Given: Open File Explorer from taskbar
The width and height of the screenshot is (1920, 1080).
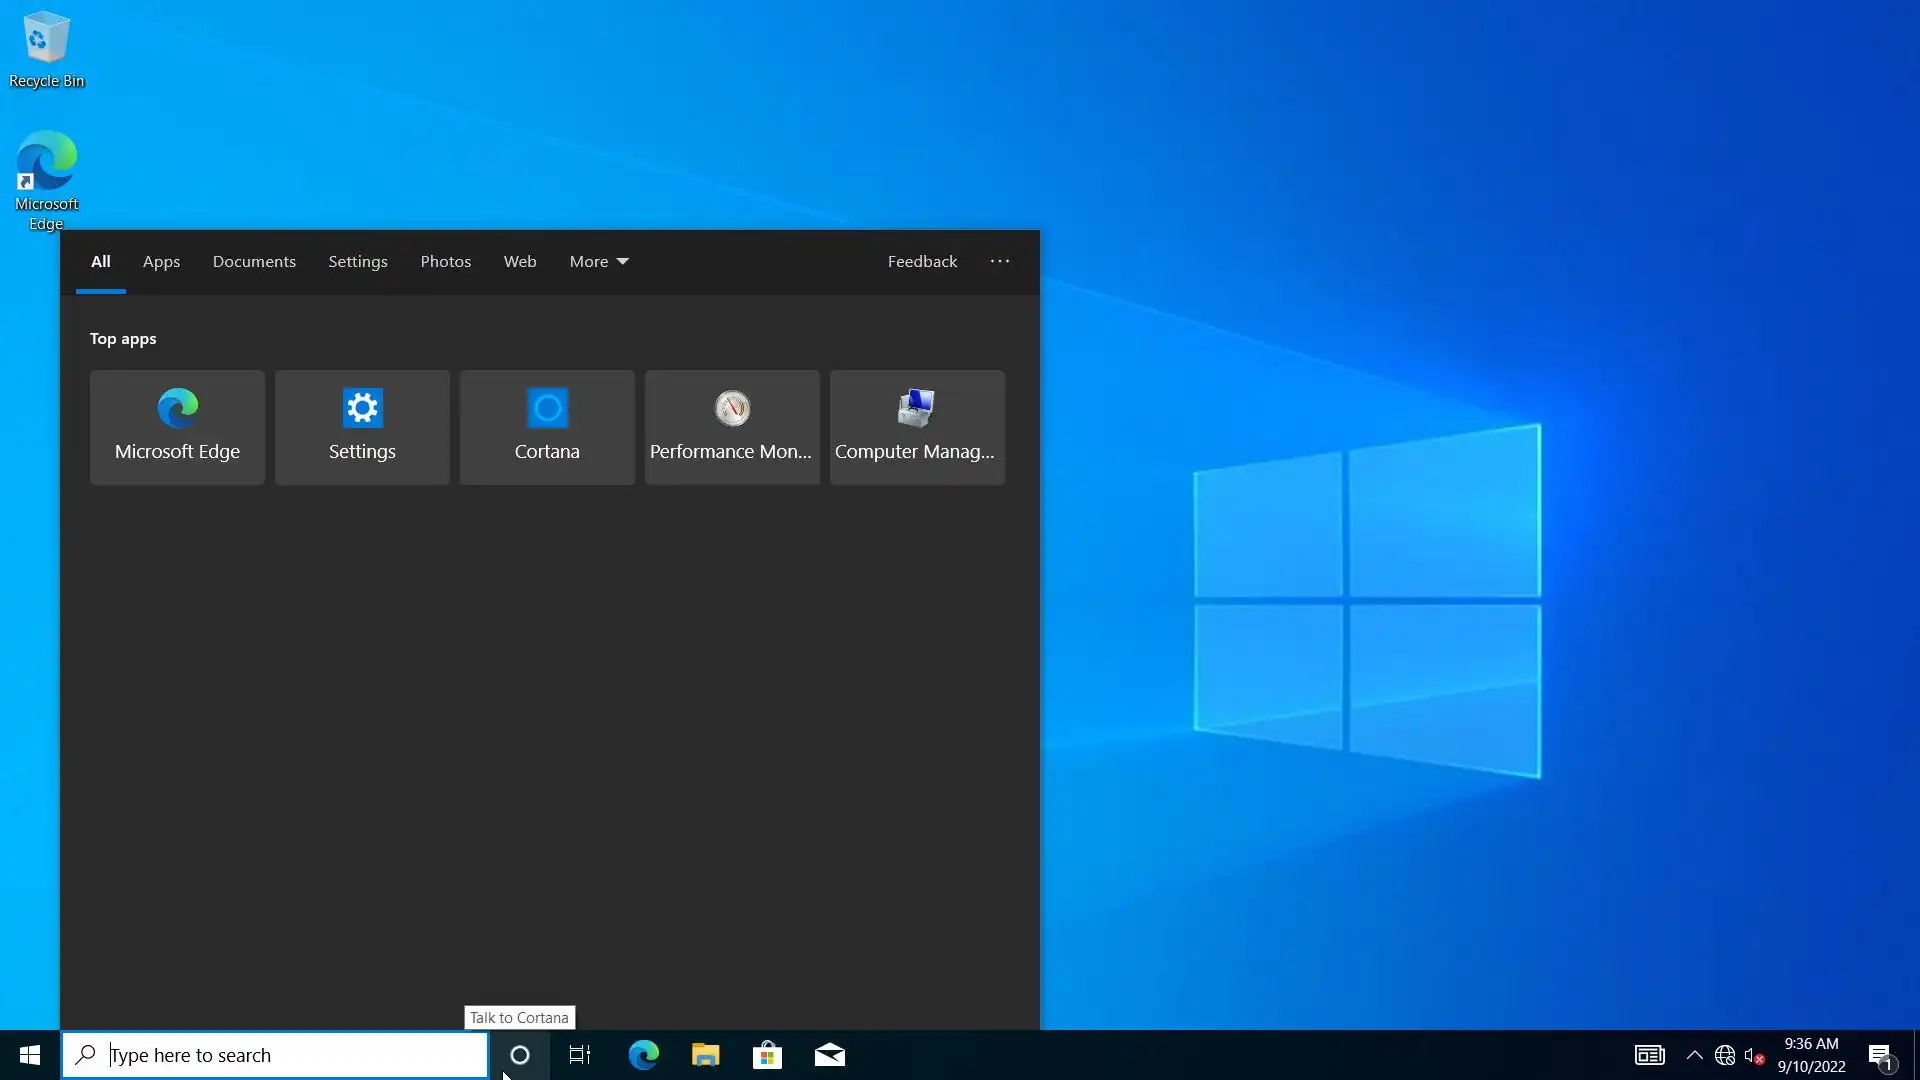Looking at the screenshot, I should pos(705,1055).
